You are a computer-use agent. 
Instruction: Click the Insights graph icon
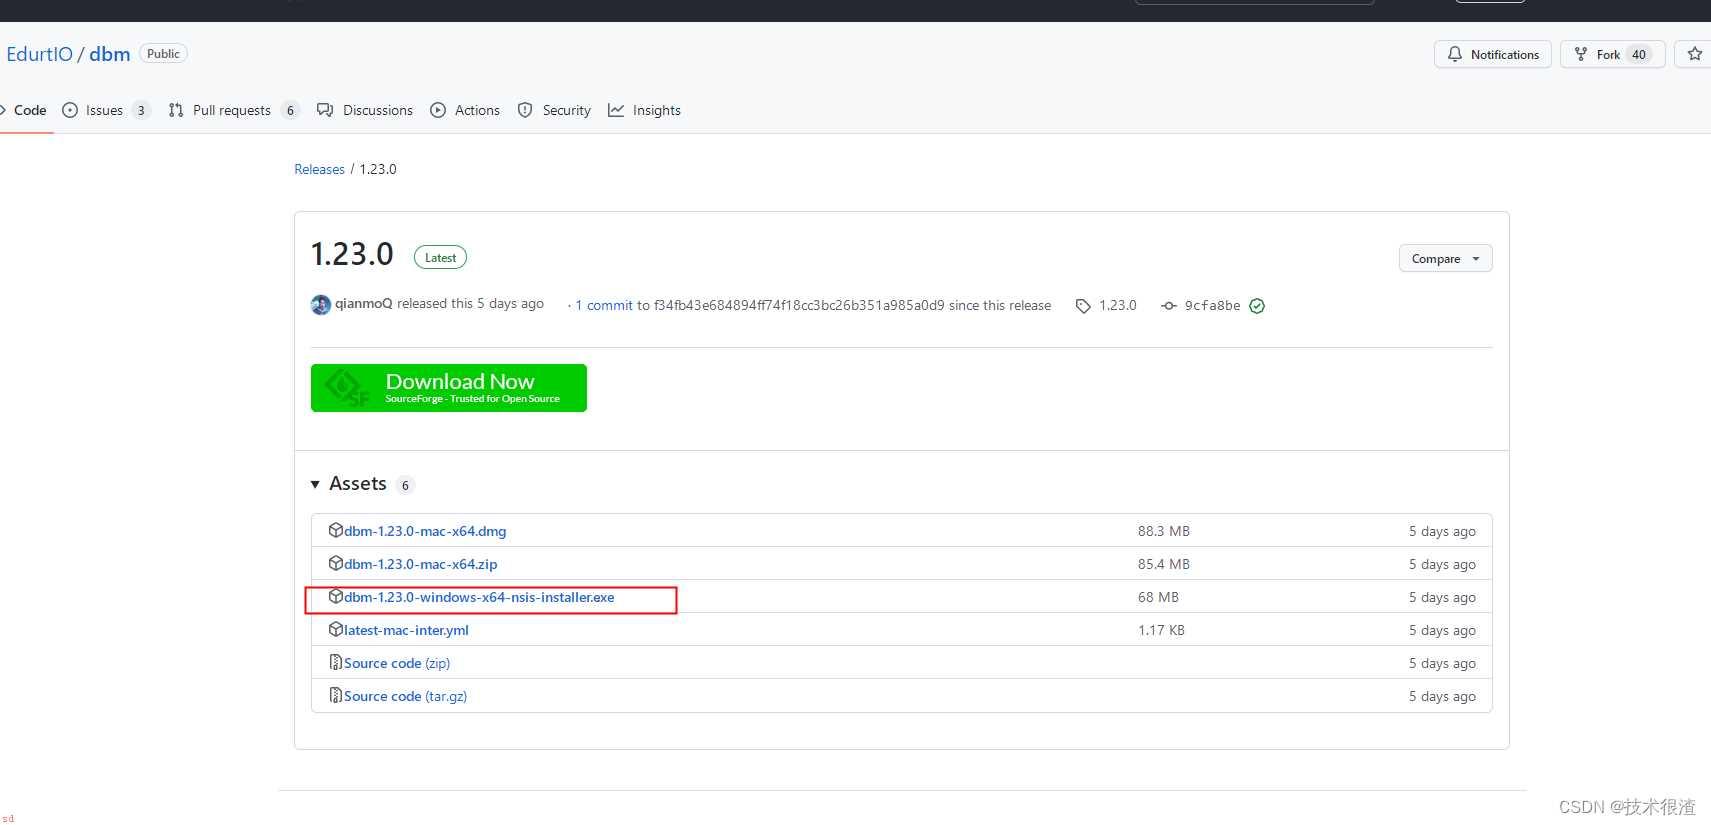616,110
